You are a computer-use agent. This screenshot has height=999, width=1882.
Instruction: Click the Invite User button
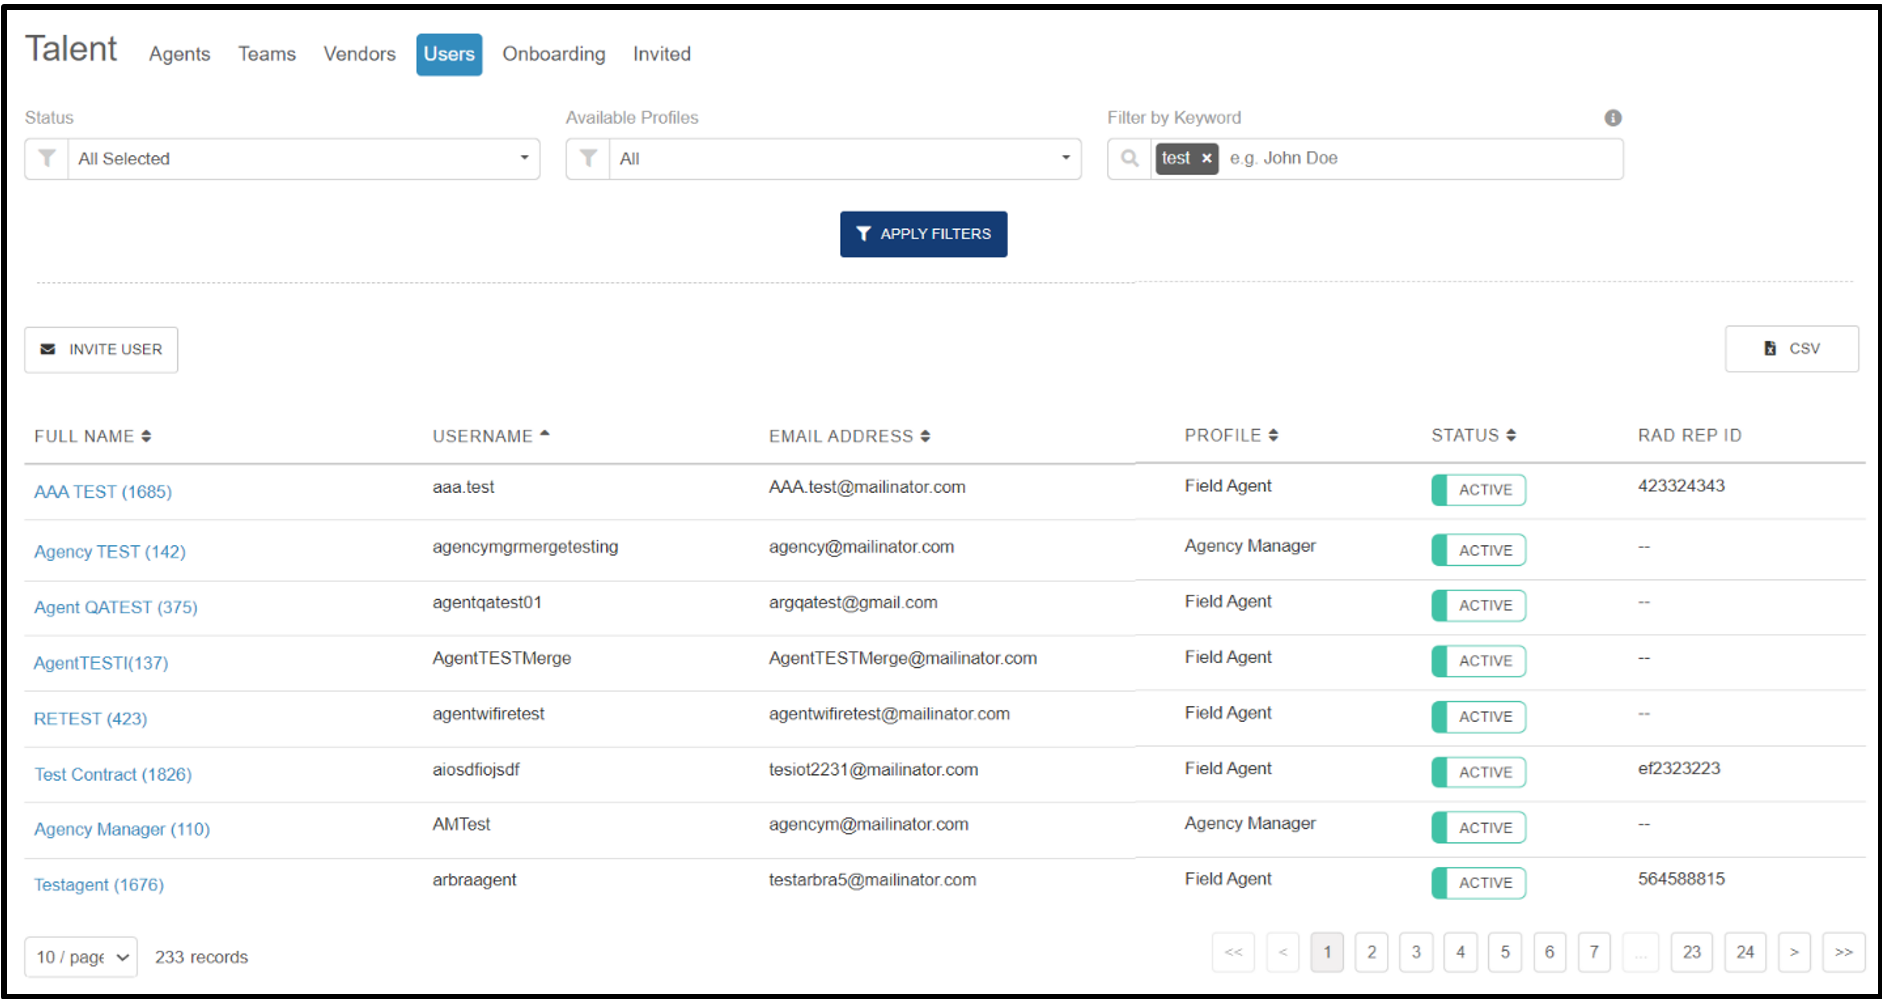click(x=101, y=350)
